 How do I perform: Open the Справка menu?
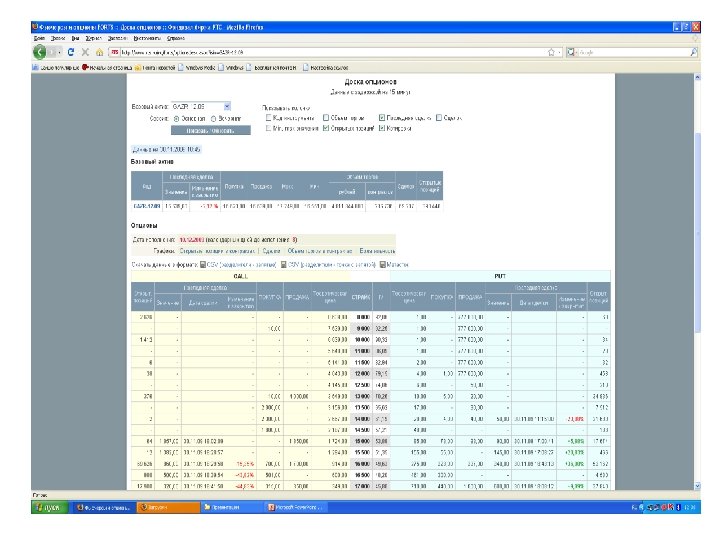coord(176,38)
